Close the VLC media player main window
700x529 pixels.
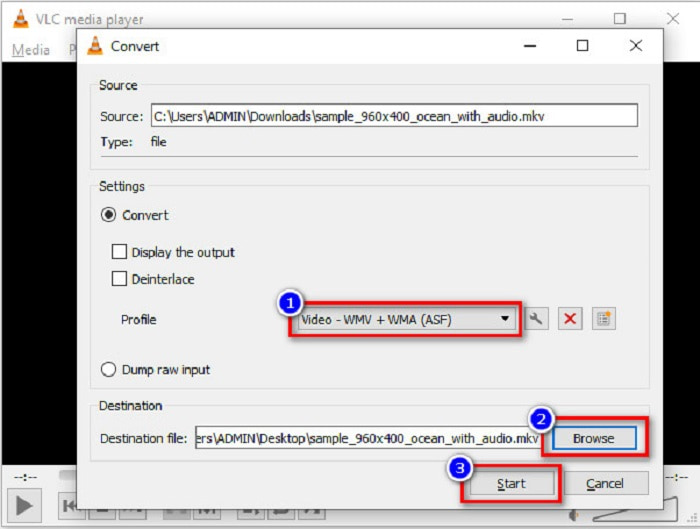click(x=673, y=19)
